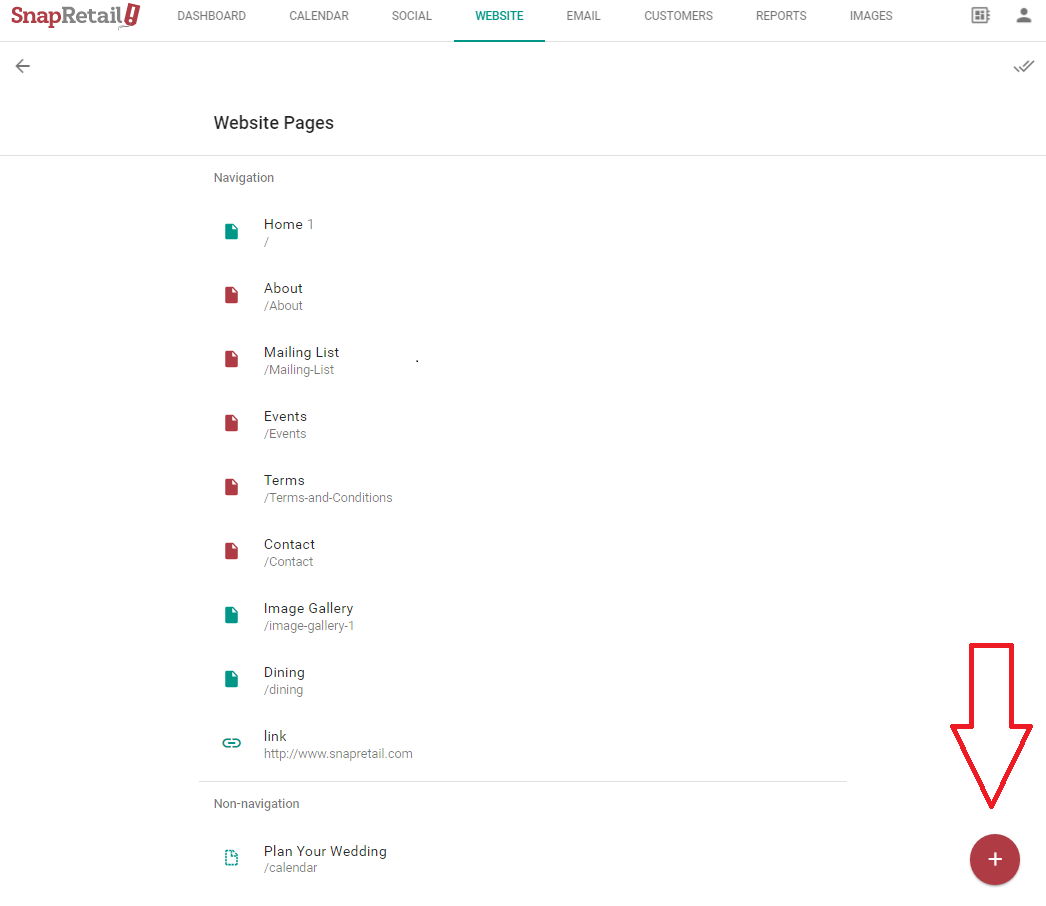Go back using the left arrow icon

[23, 66]
